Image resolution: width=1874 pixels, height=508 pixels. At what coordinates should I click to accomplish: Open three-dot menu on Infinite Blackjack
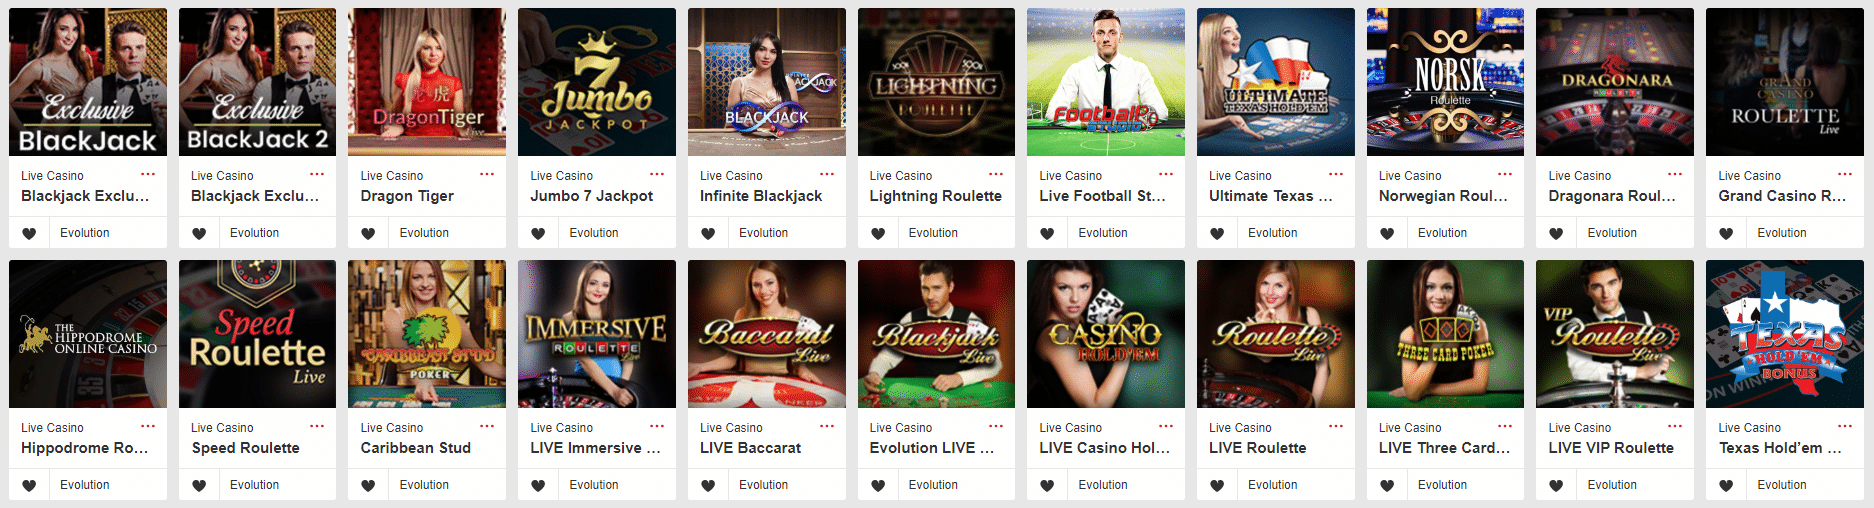click(827, 174)
